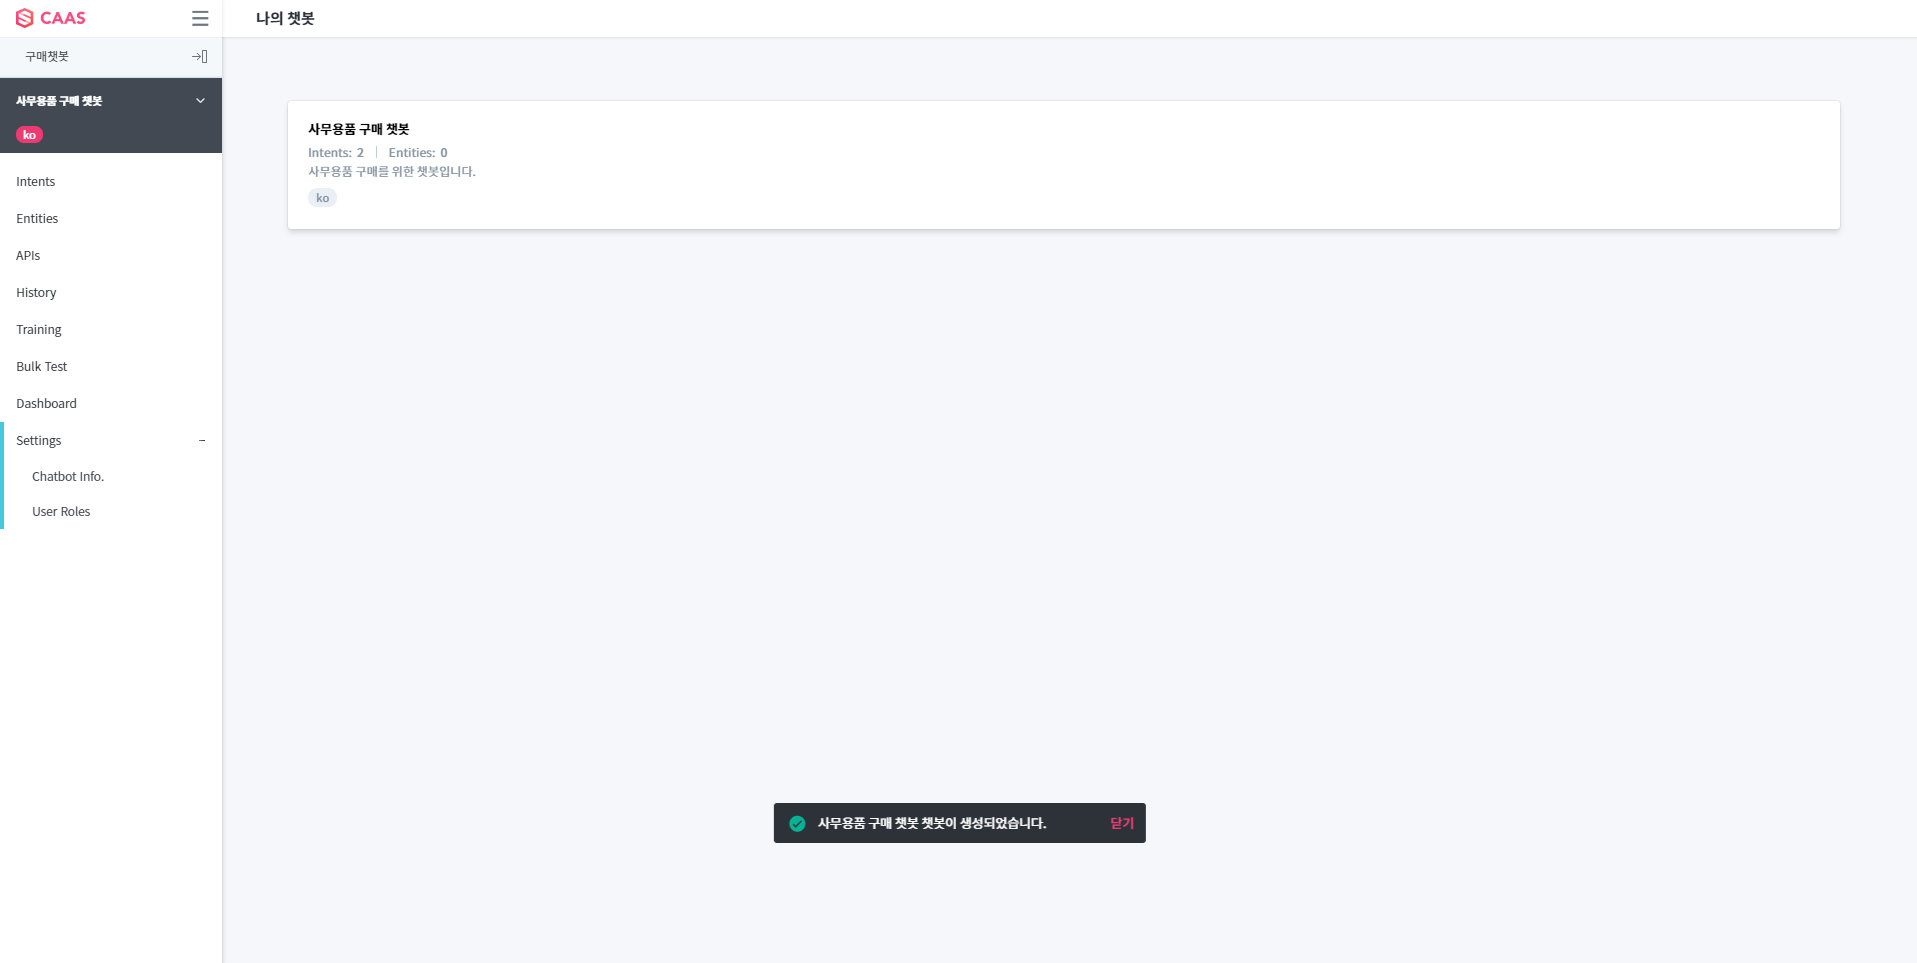Image resolution: width=1917 pixels, height=963 pixels.
Task: Open the Entities menu item
Action: click(37, 219)
